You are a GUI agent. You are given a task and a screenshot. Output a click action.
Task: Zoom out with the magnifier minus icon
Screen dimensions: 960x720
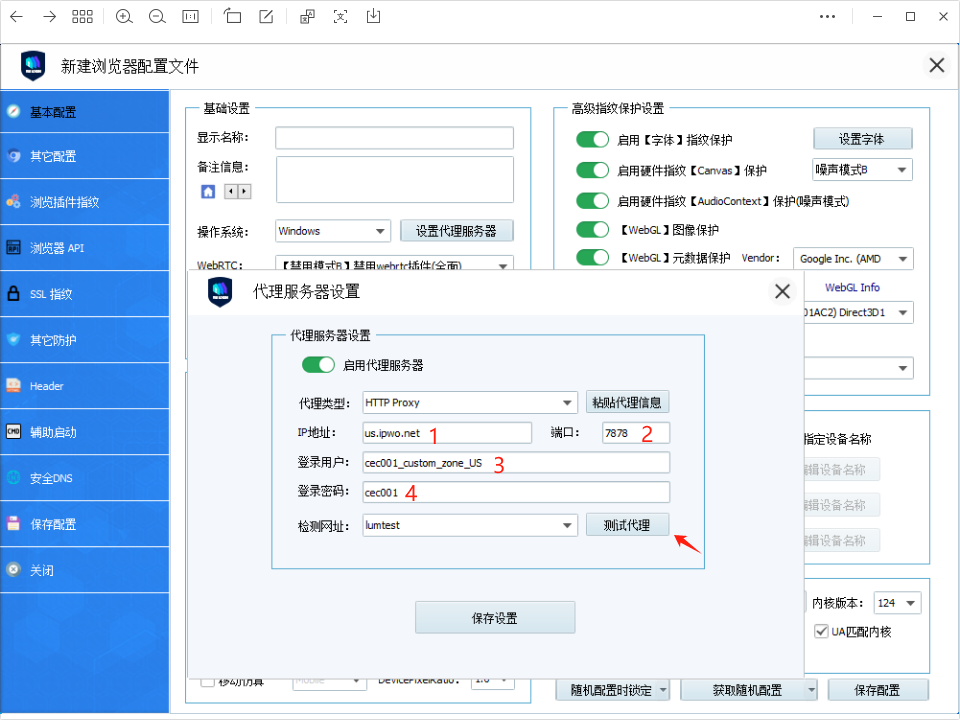coord(157,17)
